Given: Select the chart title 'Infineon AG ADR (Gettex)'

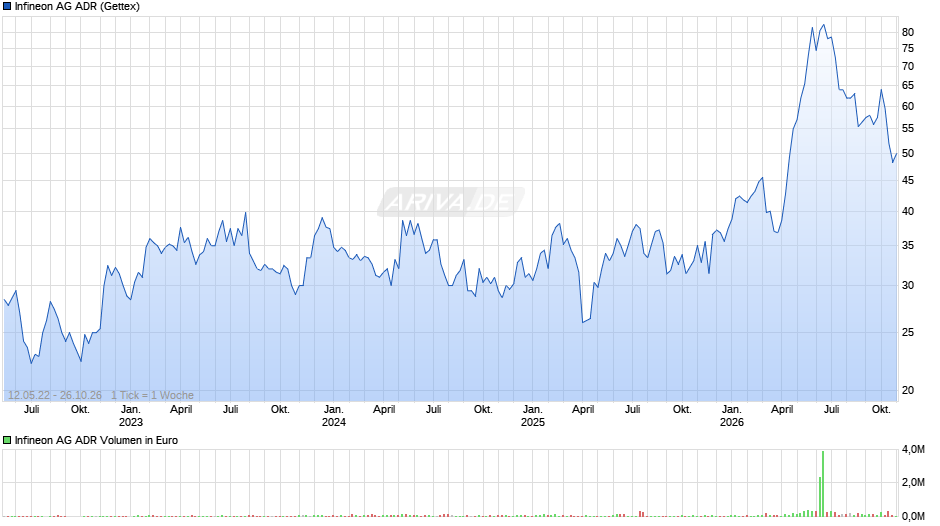Looking at the screenshot, I should [x=77, y=7].
